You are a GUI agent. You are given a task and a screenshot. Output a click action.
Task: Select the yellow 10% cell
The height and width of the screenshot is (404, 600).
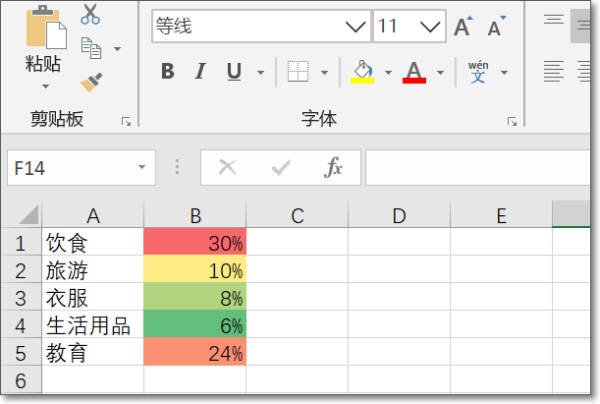[x=195, y=269]
